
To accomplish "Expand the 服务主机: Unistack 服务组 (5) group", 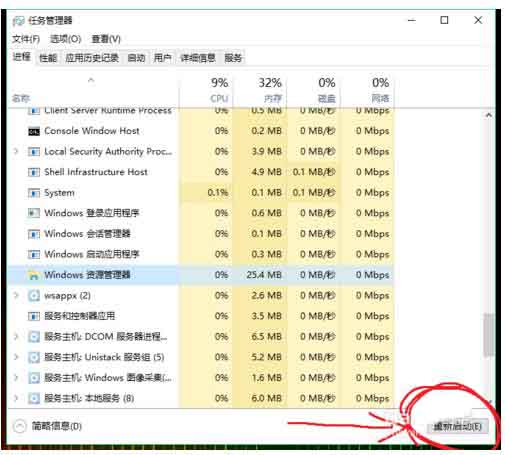I will [x=16, y=357].
